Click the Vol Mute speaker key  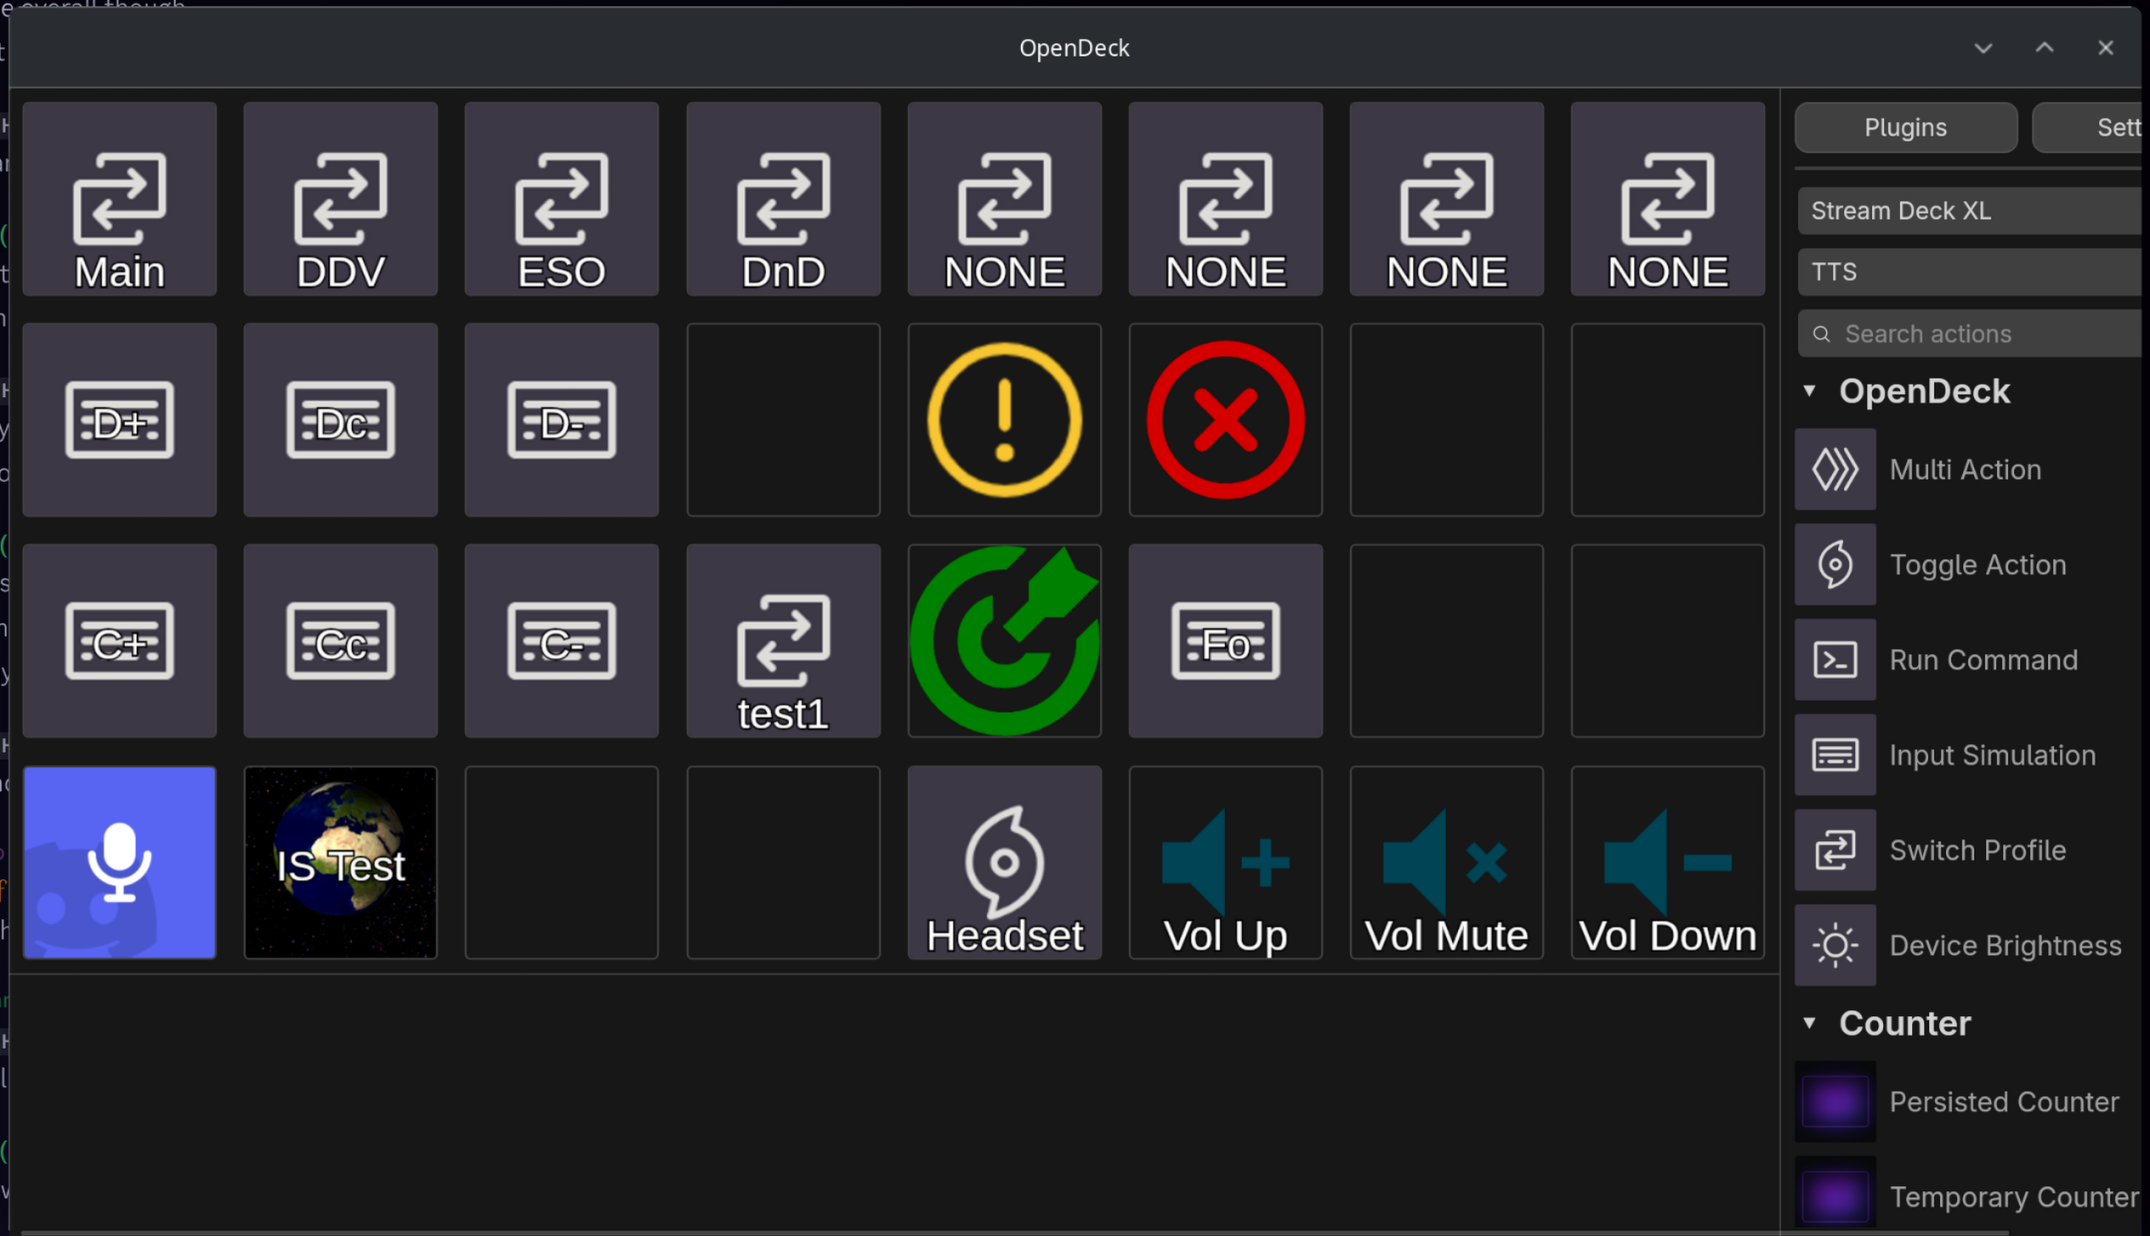pos(1446,862)
